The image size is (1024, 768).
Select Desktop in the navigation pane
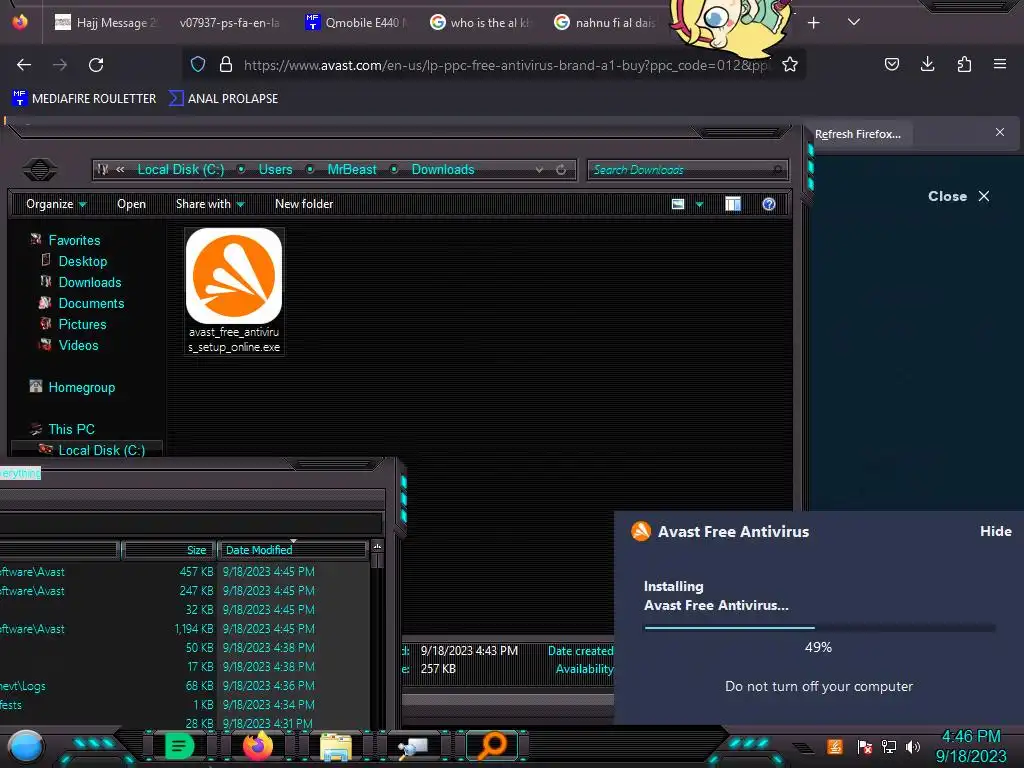[x=82, y=261]
